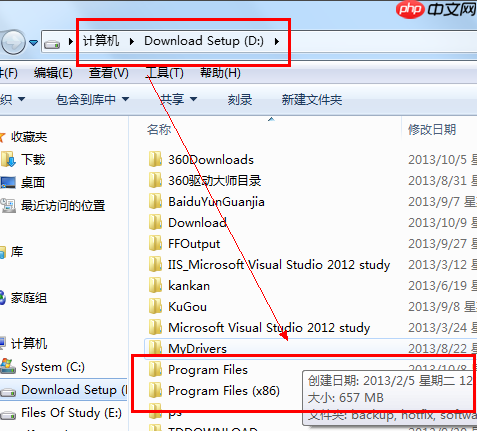The image size is (477, 431).
Task: Click the 桌面 icon in favorites
Action: point(8,182)
